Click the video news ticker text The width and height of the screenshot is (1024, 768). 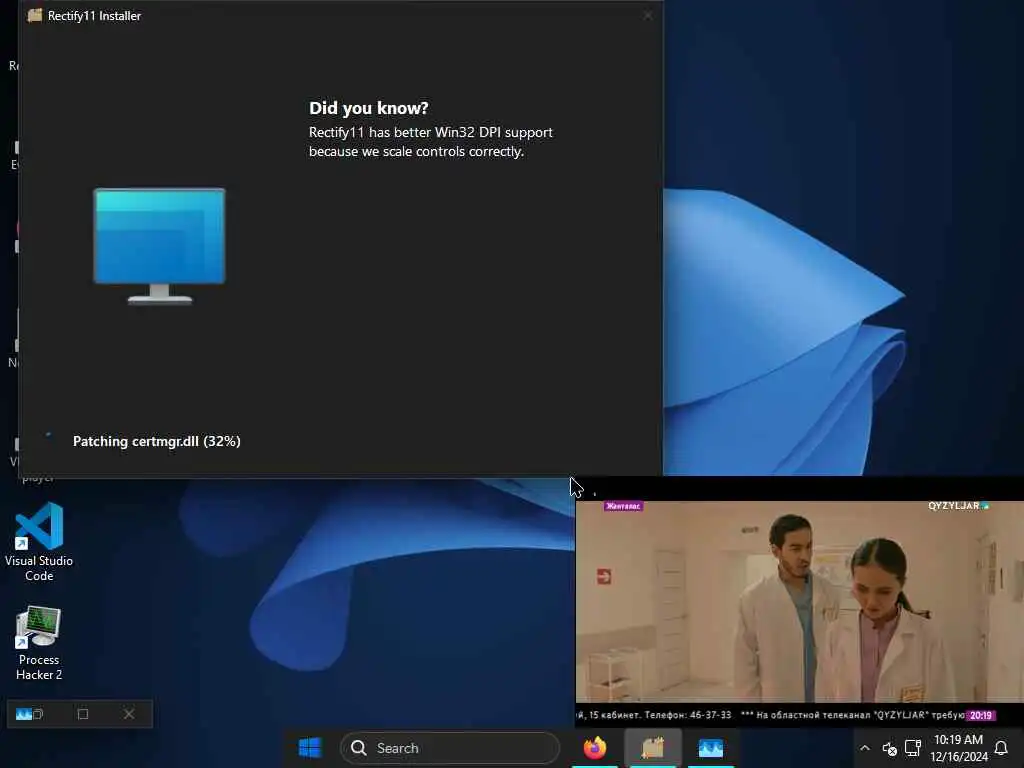point(771,715)
